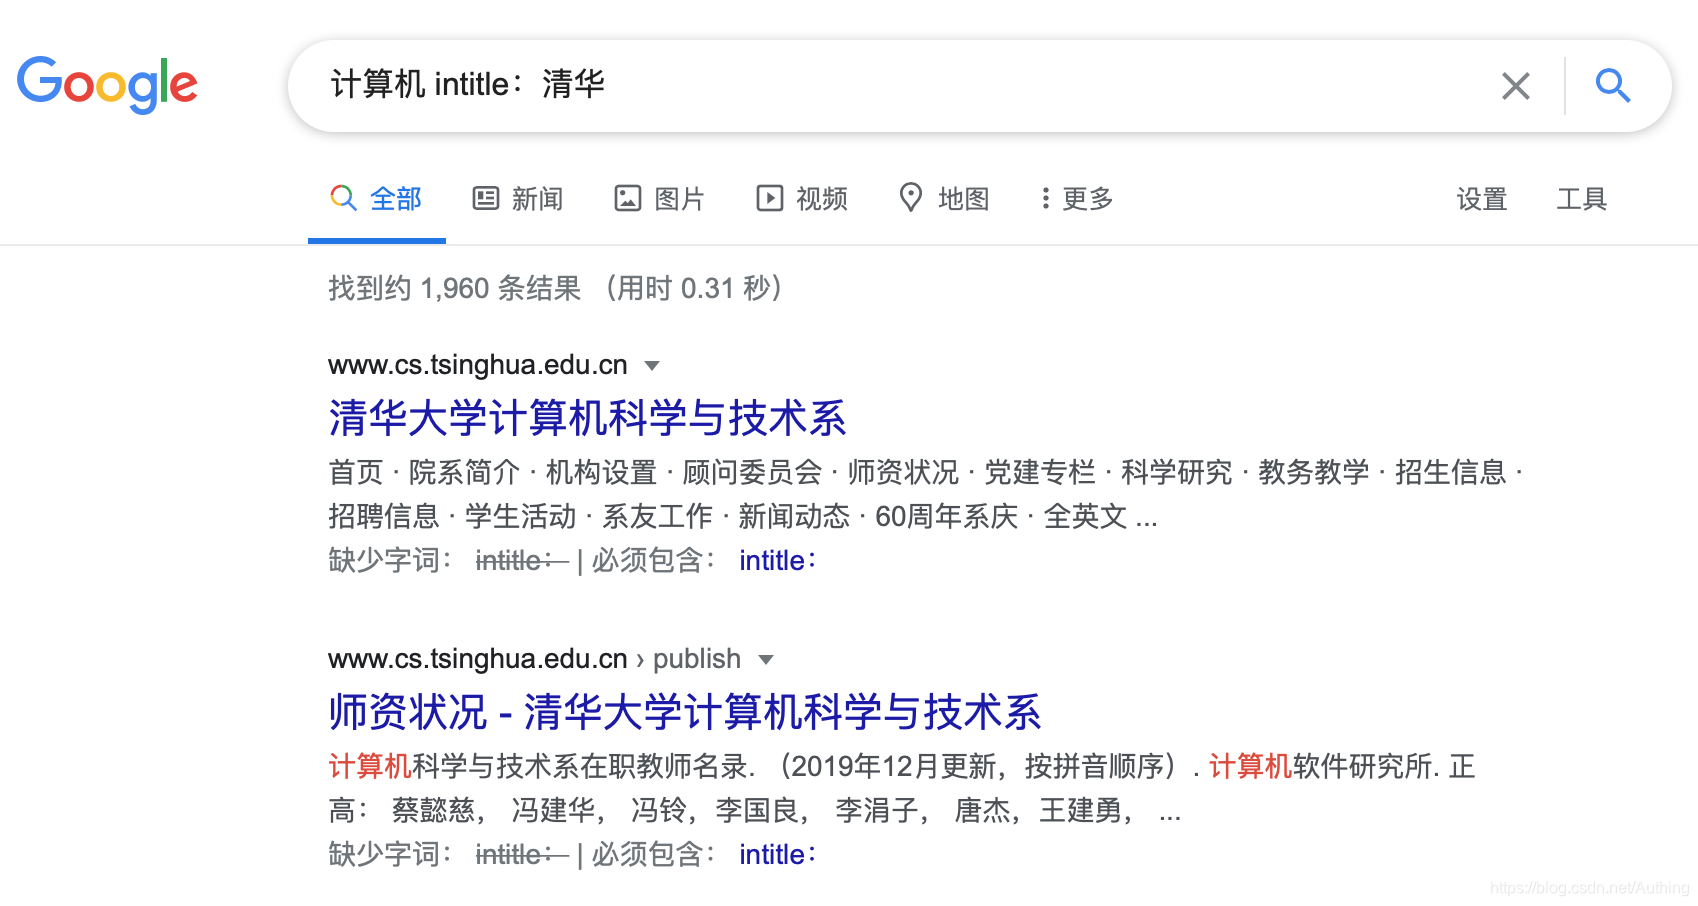Clear the search query with the X icon
The height and width of the screenshot is (906, 1698).
pos(1516,86)
